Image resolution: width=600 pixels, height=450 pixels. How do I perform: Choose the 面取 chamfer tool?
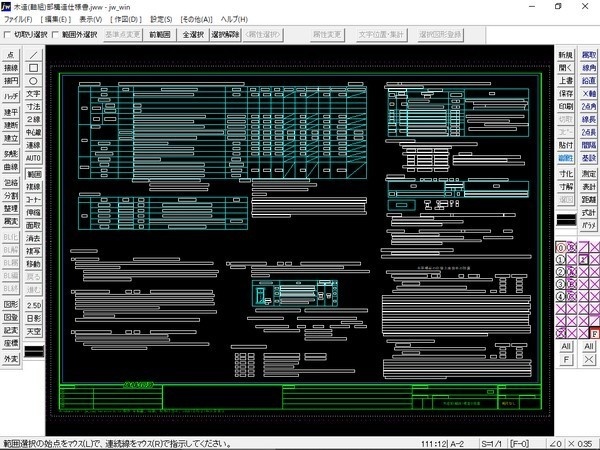(x=33, y=225)
